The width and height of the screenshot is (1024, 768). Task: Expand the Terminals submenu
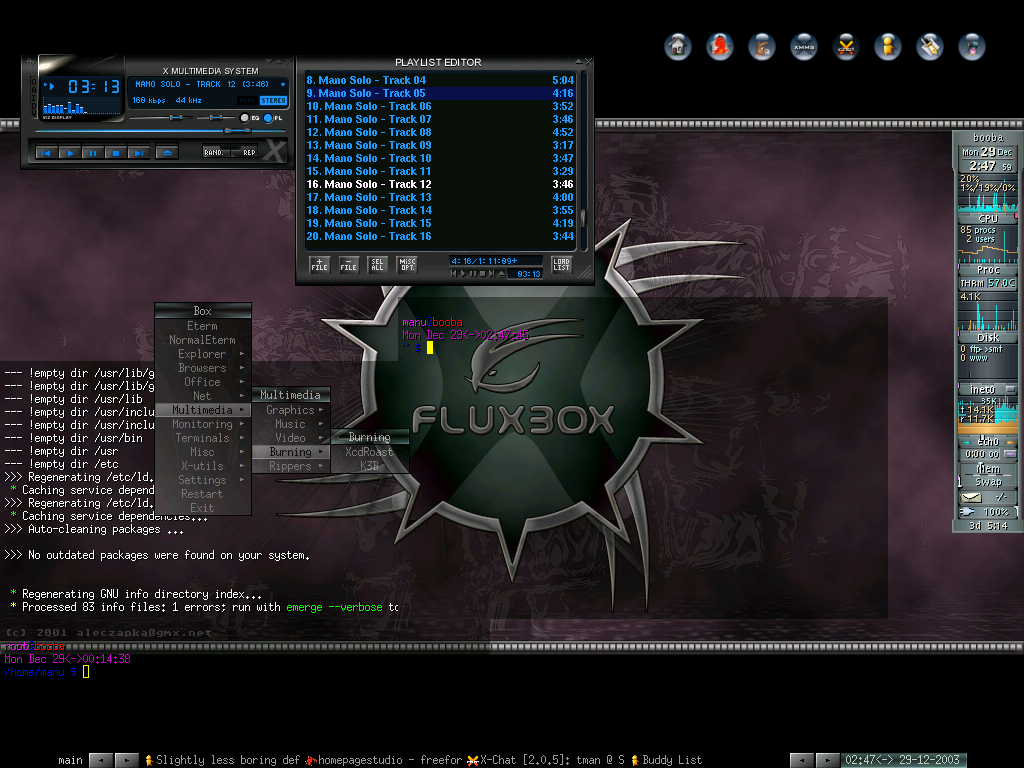(202, 438)
